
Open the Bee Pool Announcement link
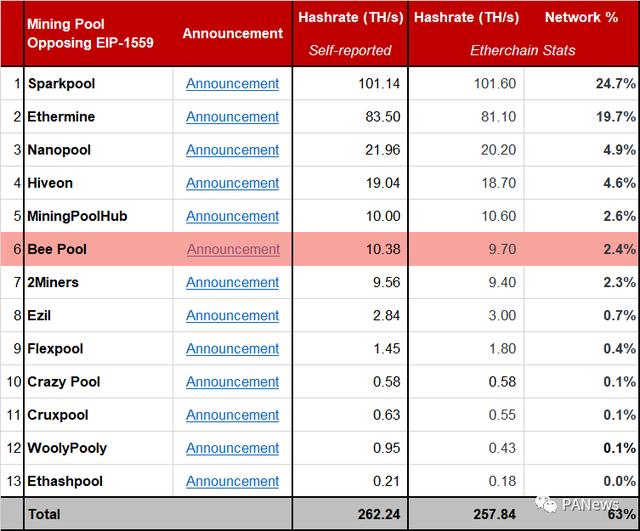(x=233, y=249)
